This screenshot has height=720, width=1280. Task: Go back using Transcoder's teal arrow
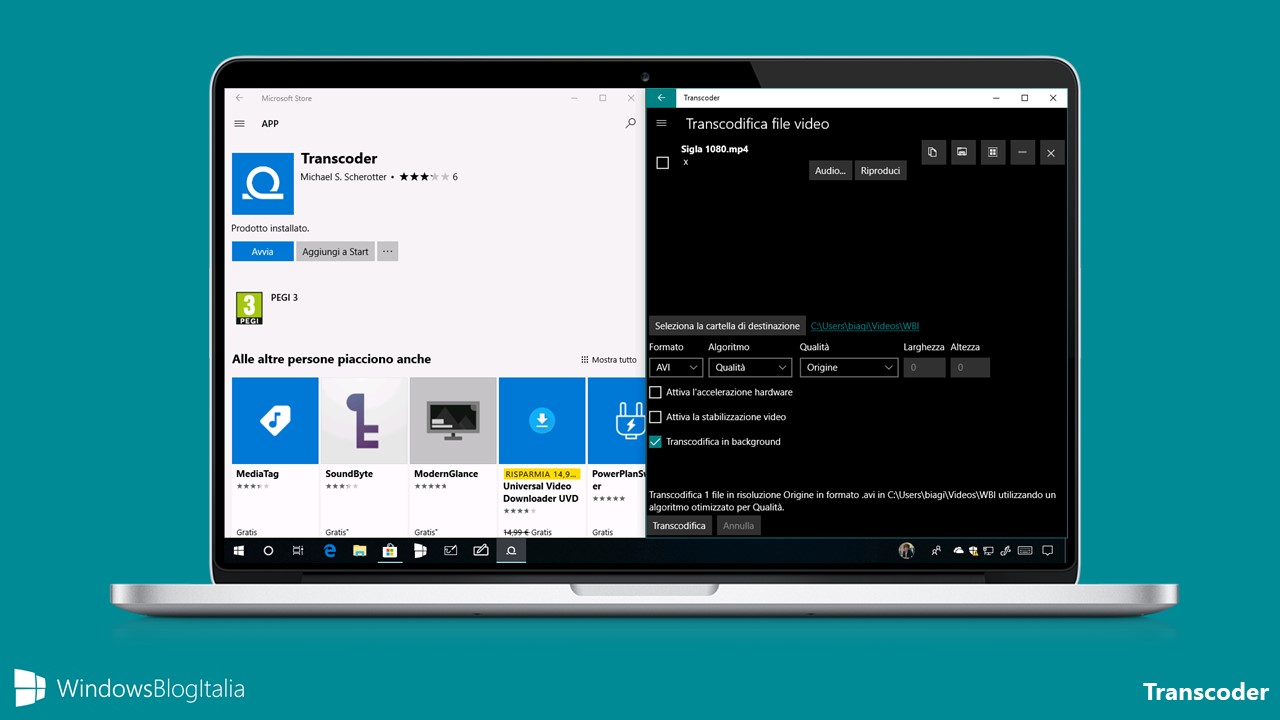pos(662,98)
